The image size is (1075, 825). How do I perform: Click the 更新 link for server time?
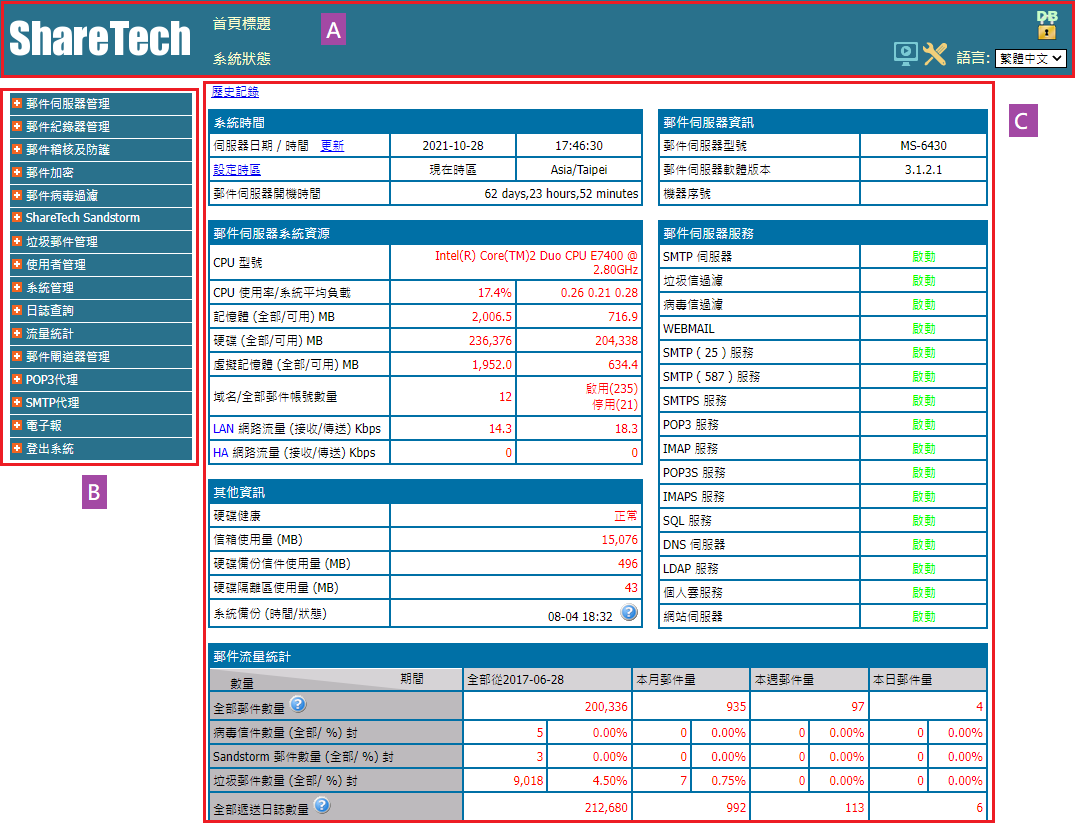[332, 145]
